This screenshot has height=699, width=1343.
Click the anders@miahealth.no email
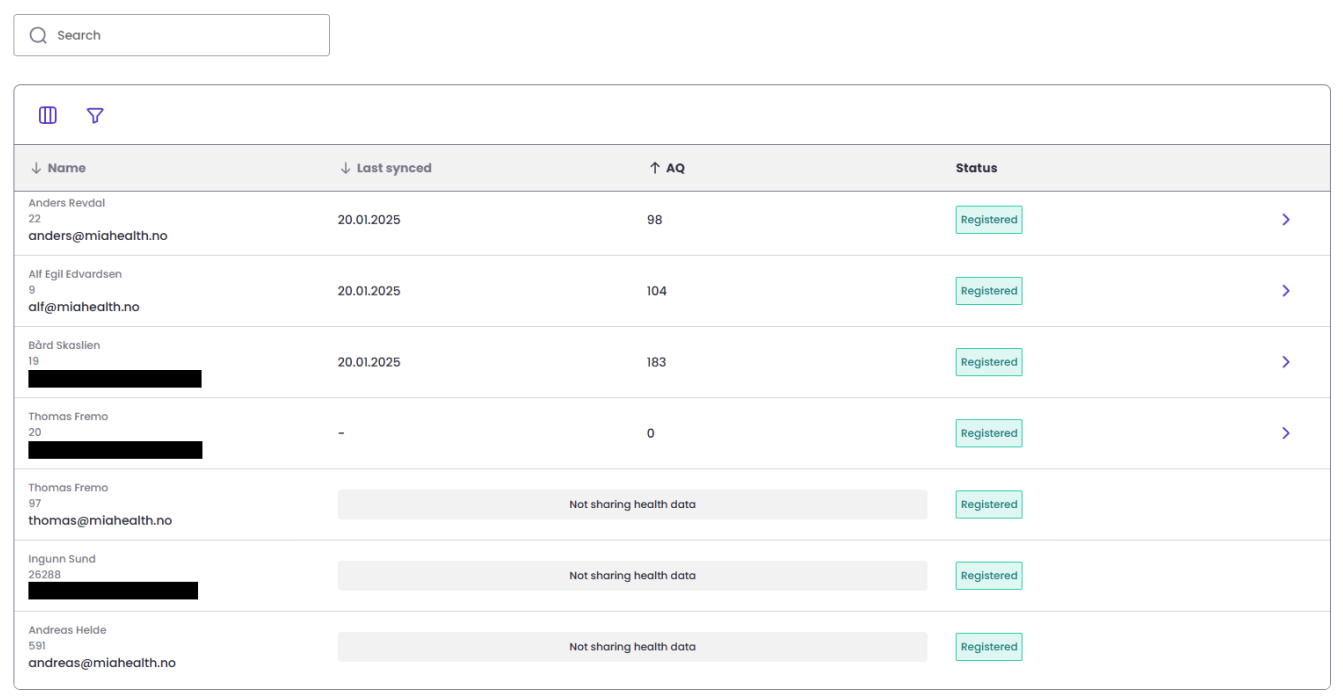pyautogui.click(x=98, y=236)
